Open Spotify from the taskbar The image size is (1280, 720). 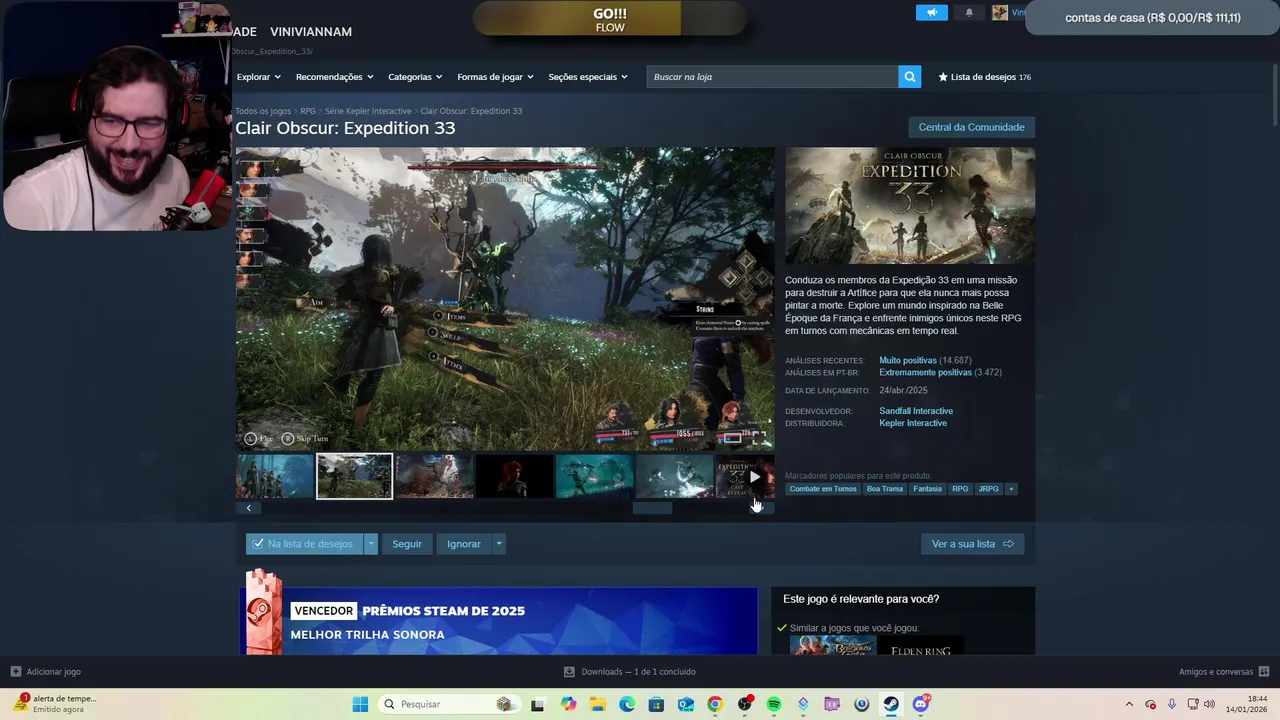pyautogui.click(x=774, y=704)
